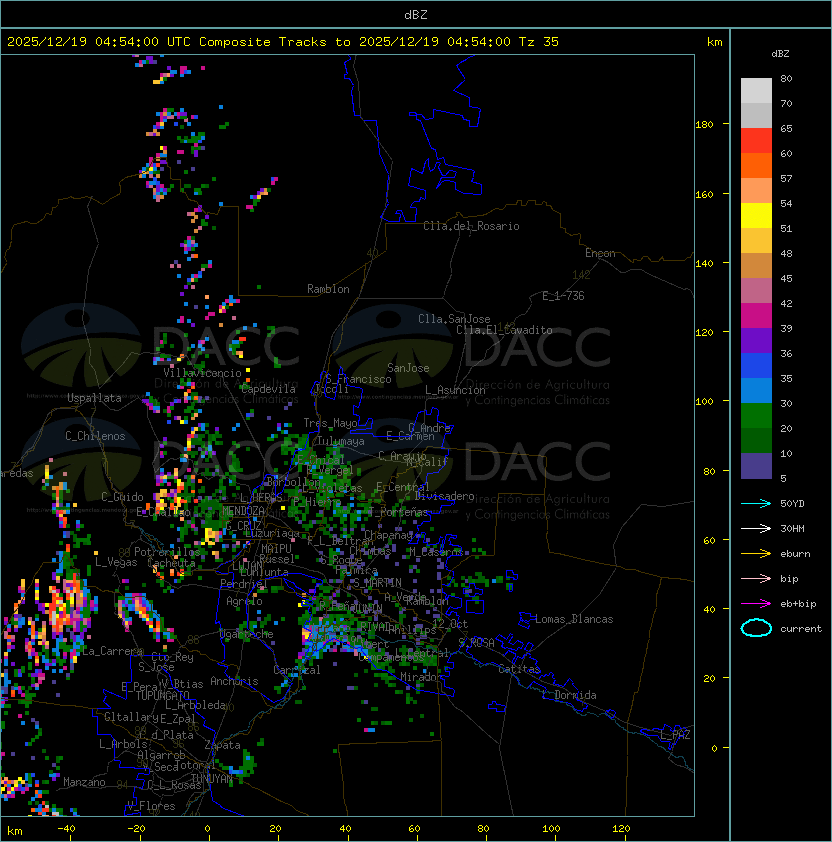Screen dimensions: 832x842
Task: Click the MAIPU map label
Action: (276, 549)
